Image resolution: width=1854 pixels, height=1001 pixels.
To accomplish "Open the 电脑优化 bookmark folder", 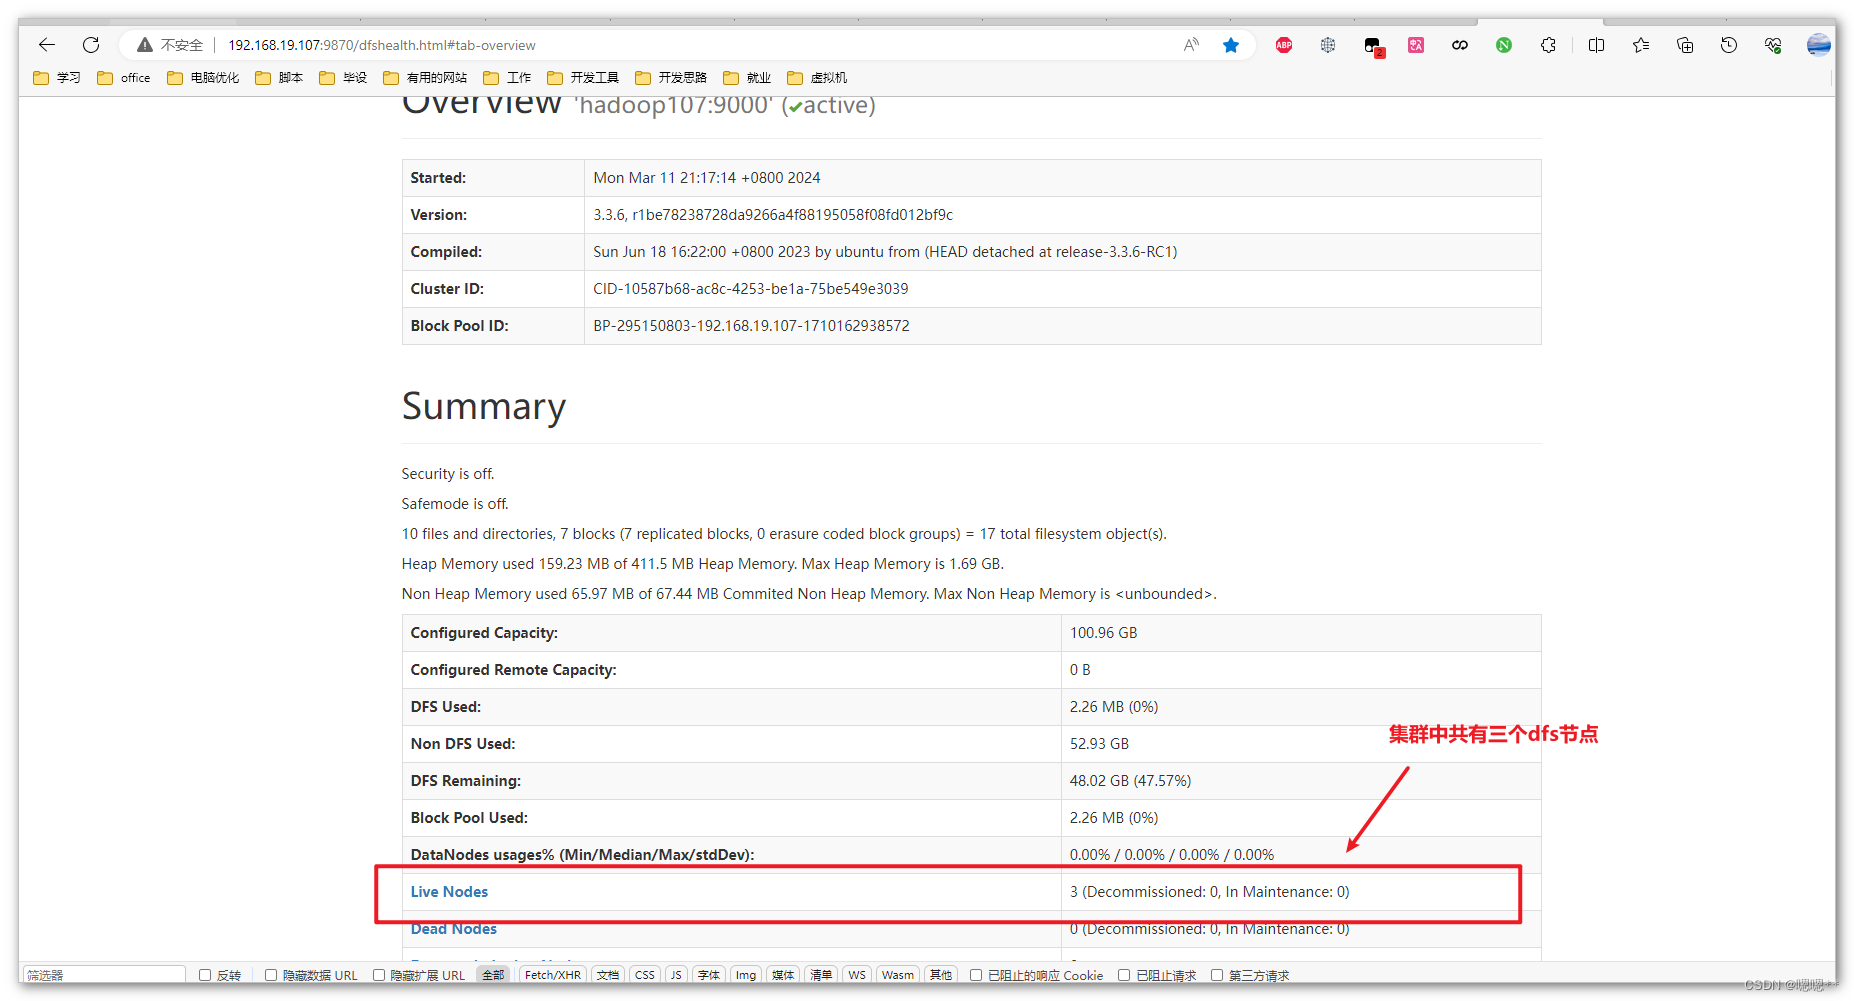I will coord(203,78).
